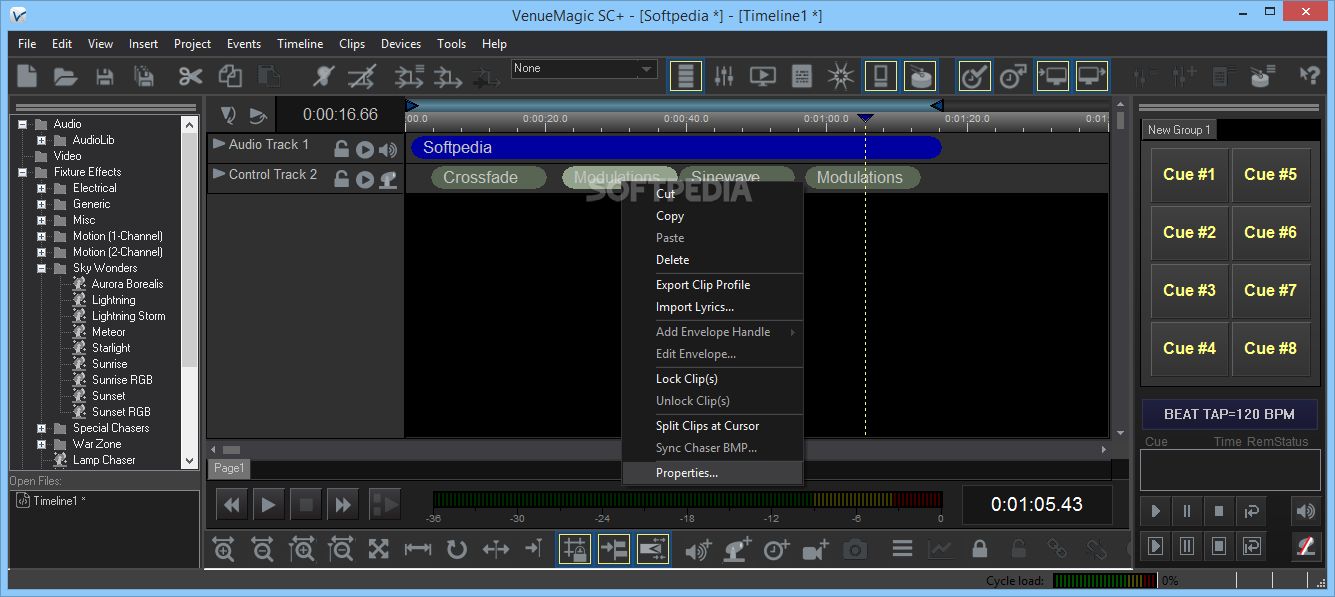
Task: Click the zoom in timeline icon
Action: tap(224, 549)
